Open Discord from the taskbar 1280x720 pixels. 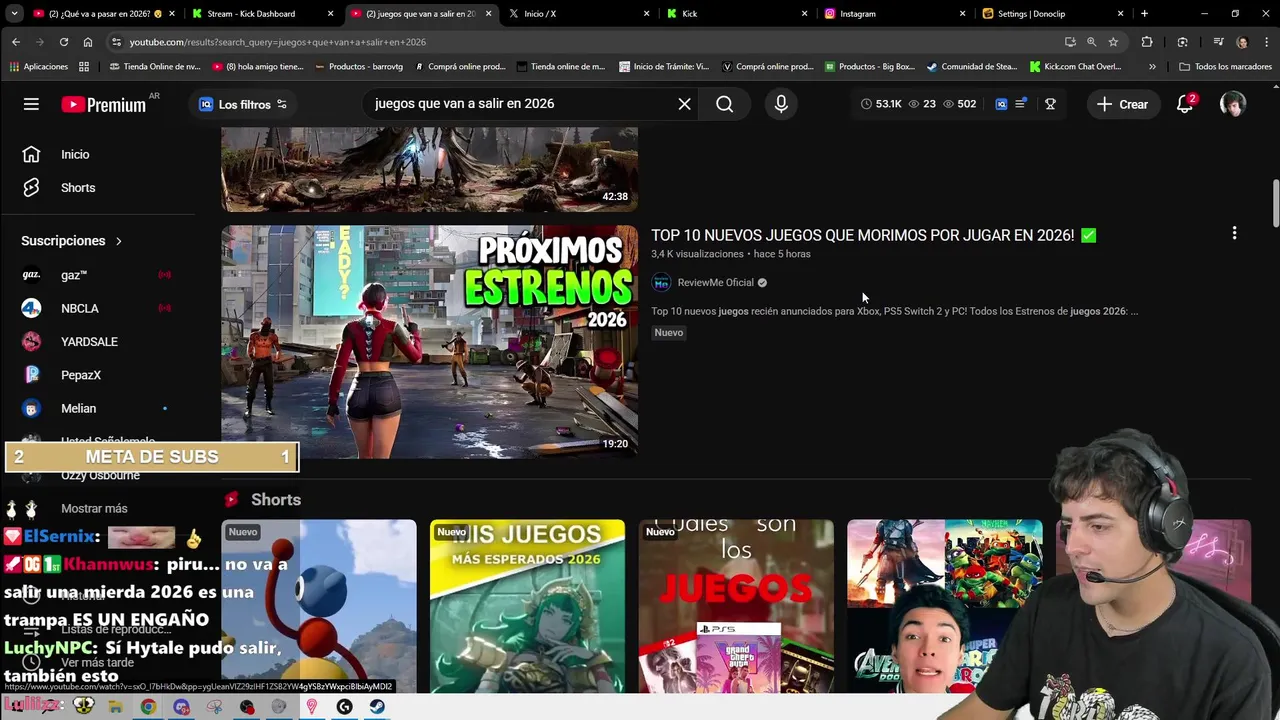tap(181, 707)
